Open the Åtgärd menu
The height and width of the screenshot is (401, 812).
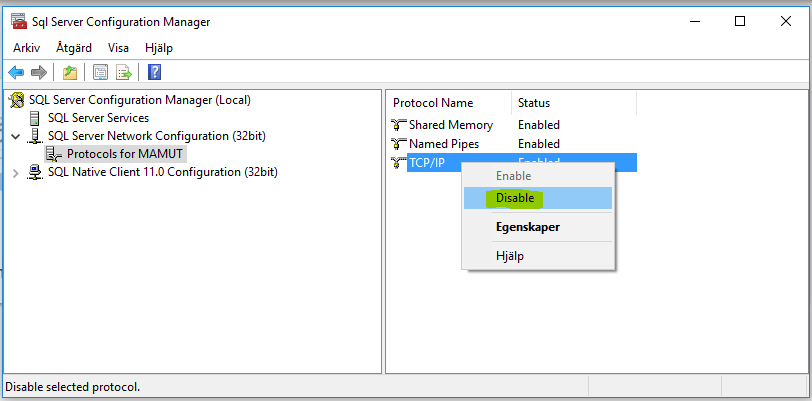(75, 47)
